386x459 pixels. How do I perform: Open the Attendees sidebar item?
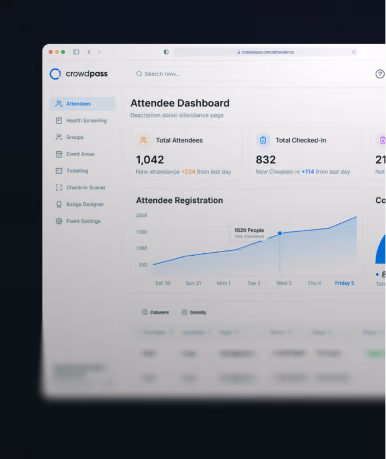click(x=83, y=104)
